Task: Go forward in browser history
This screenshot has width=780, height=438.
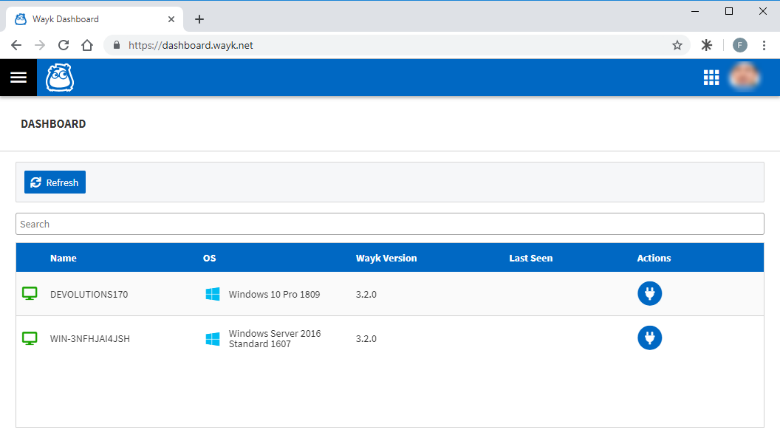Action: coord(40,45)
